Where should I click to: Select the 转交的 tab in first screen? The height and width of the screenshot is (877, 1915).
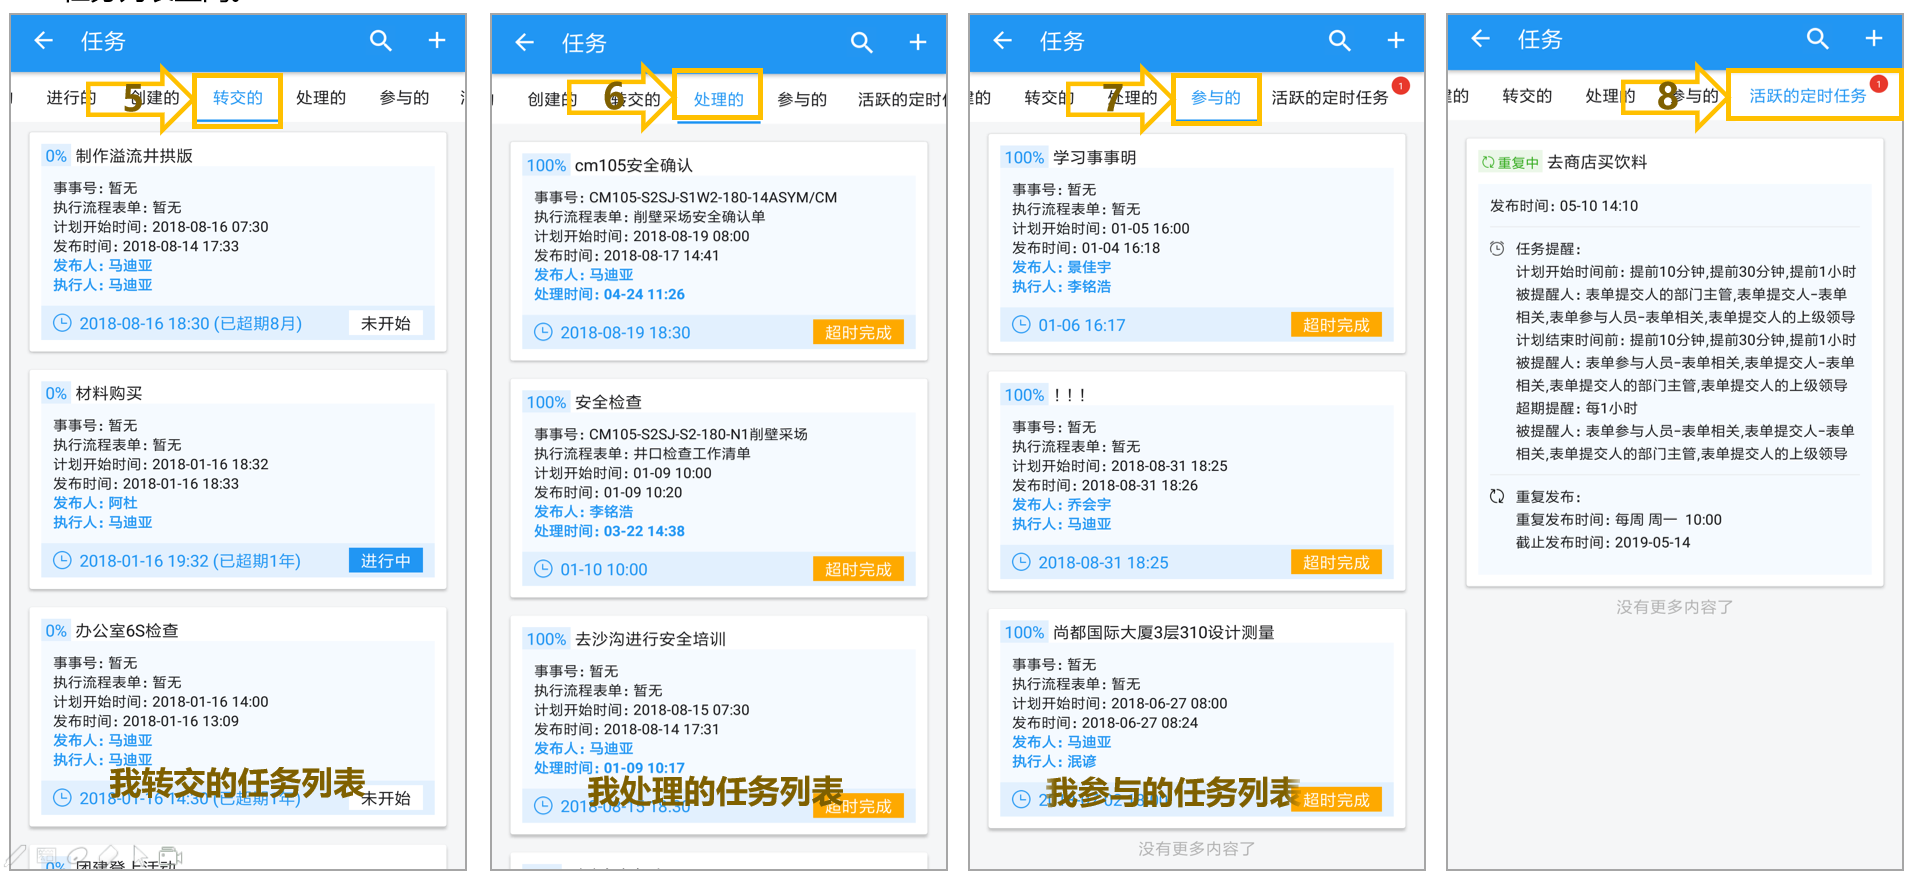(238, 98)
